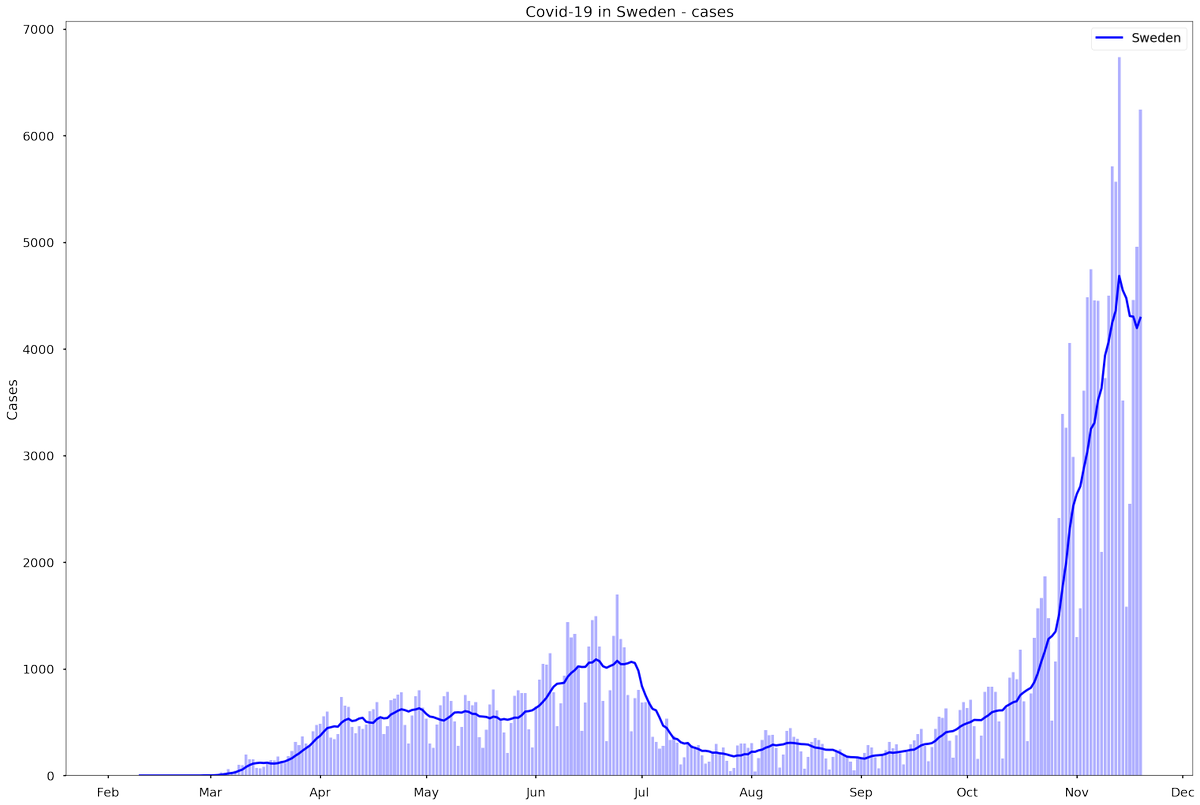
Task: Click the y-axis tick label 0
Action: point(53,776)
